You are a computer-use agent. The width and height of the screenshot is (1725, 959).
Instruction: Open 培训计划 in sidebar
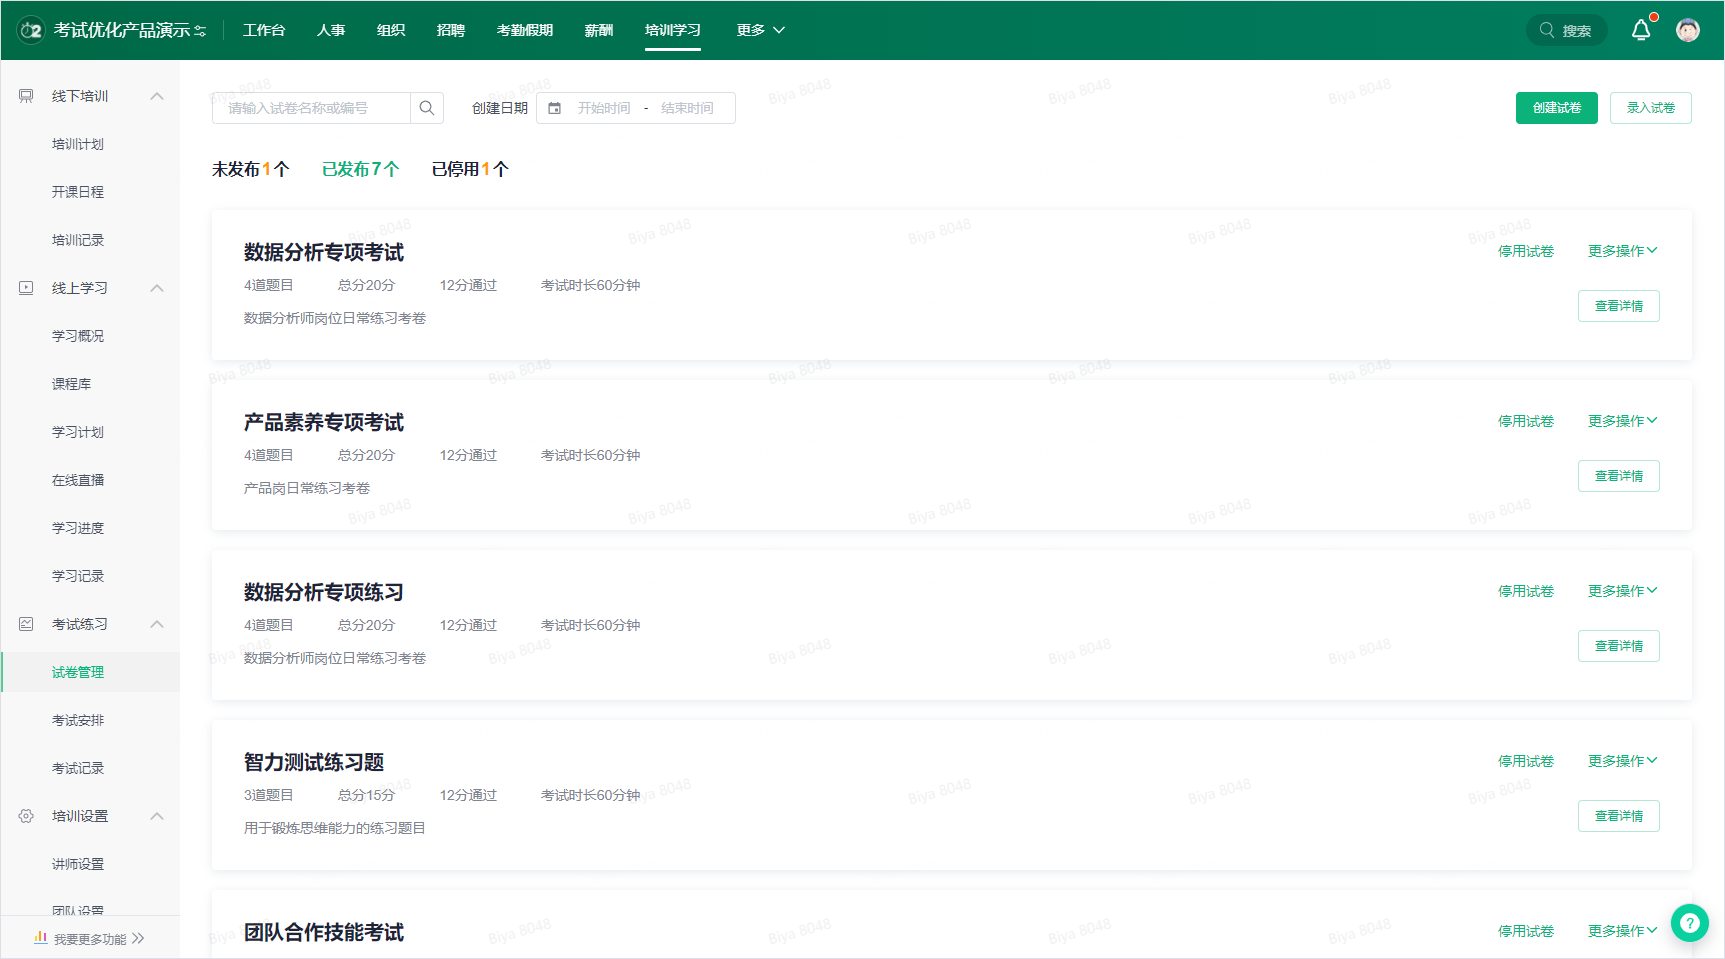[x=78, y=144]
